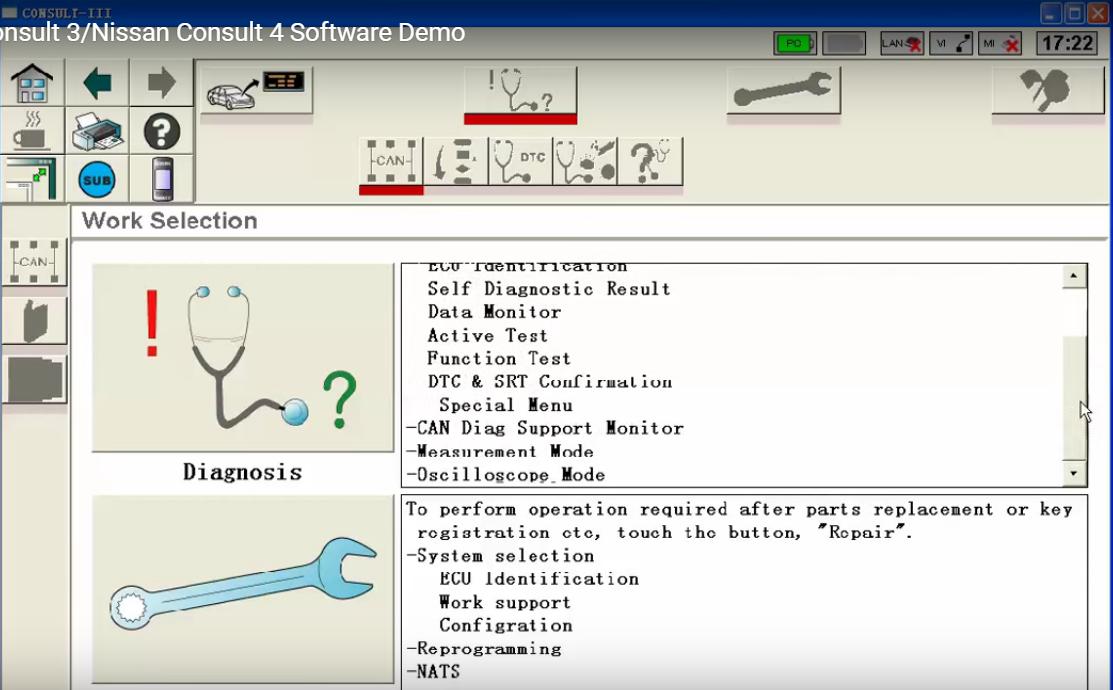Screen dimensions: 1113x690
Task: Select Measurement Mode entry
Action: (500, 451)
